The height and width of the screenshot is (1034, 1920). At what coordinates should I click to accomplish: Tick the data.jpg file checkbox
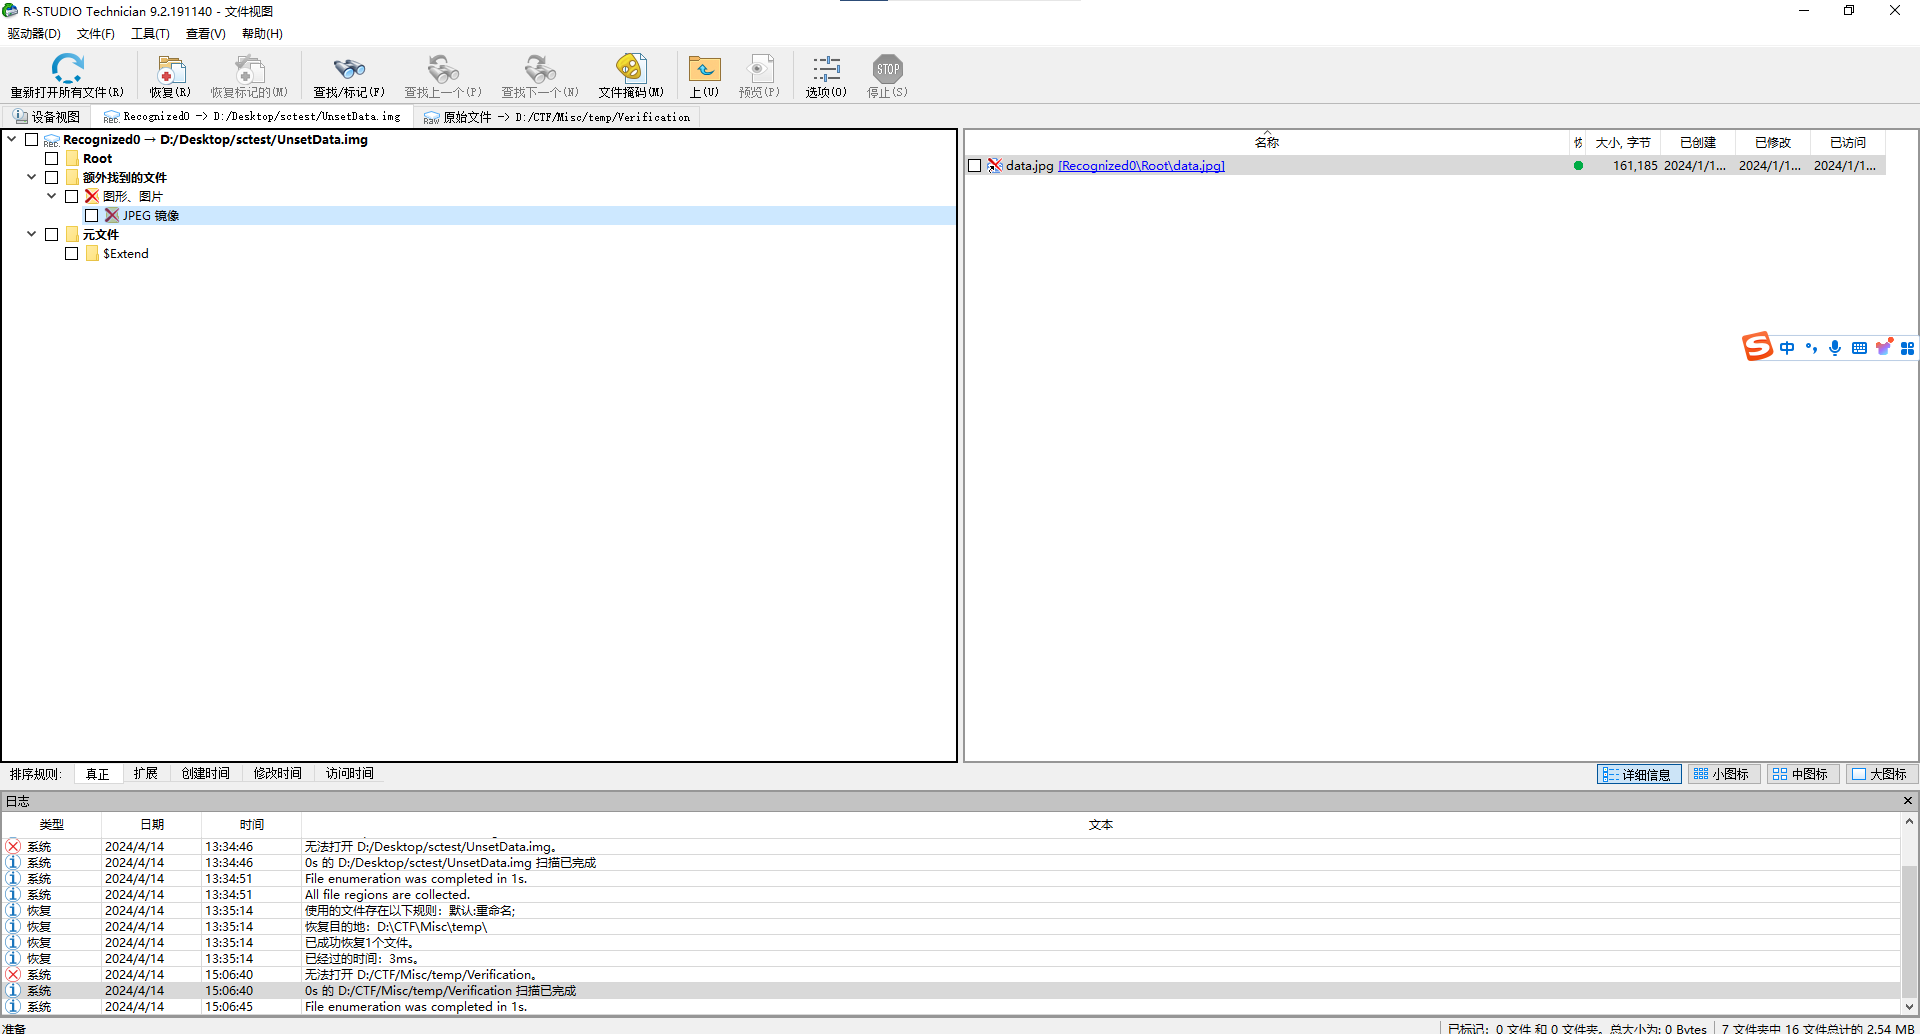(975, 166)
